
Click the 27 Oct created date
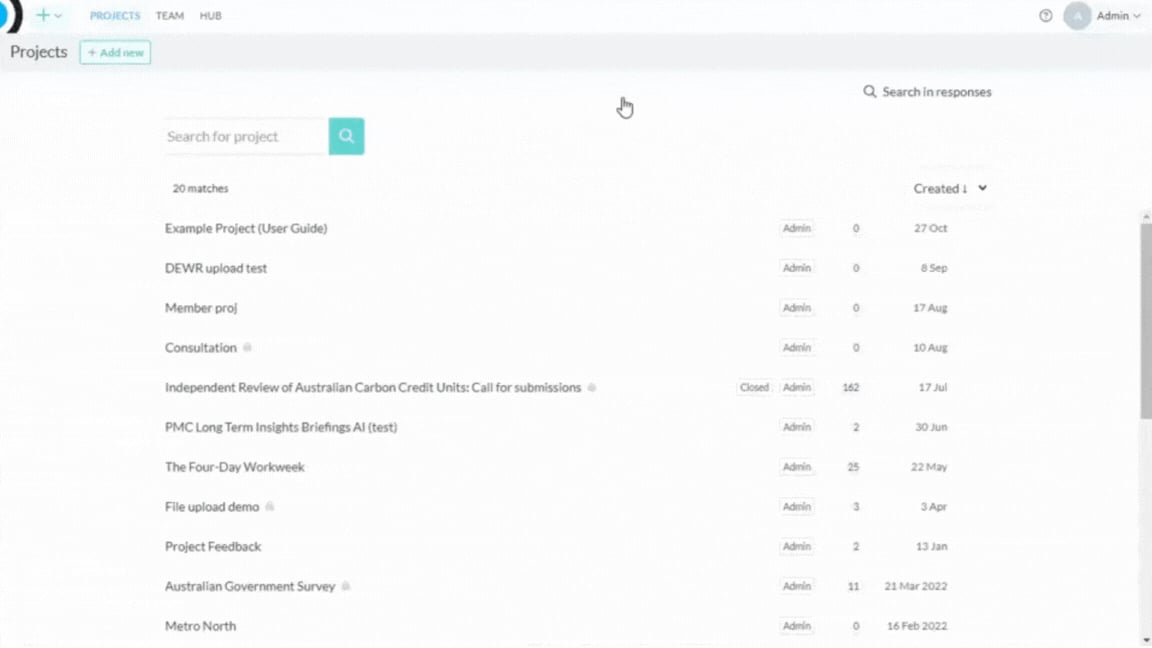coord(930,228)
